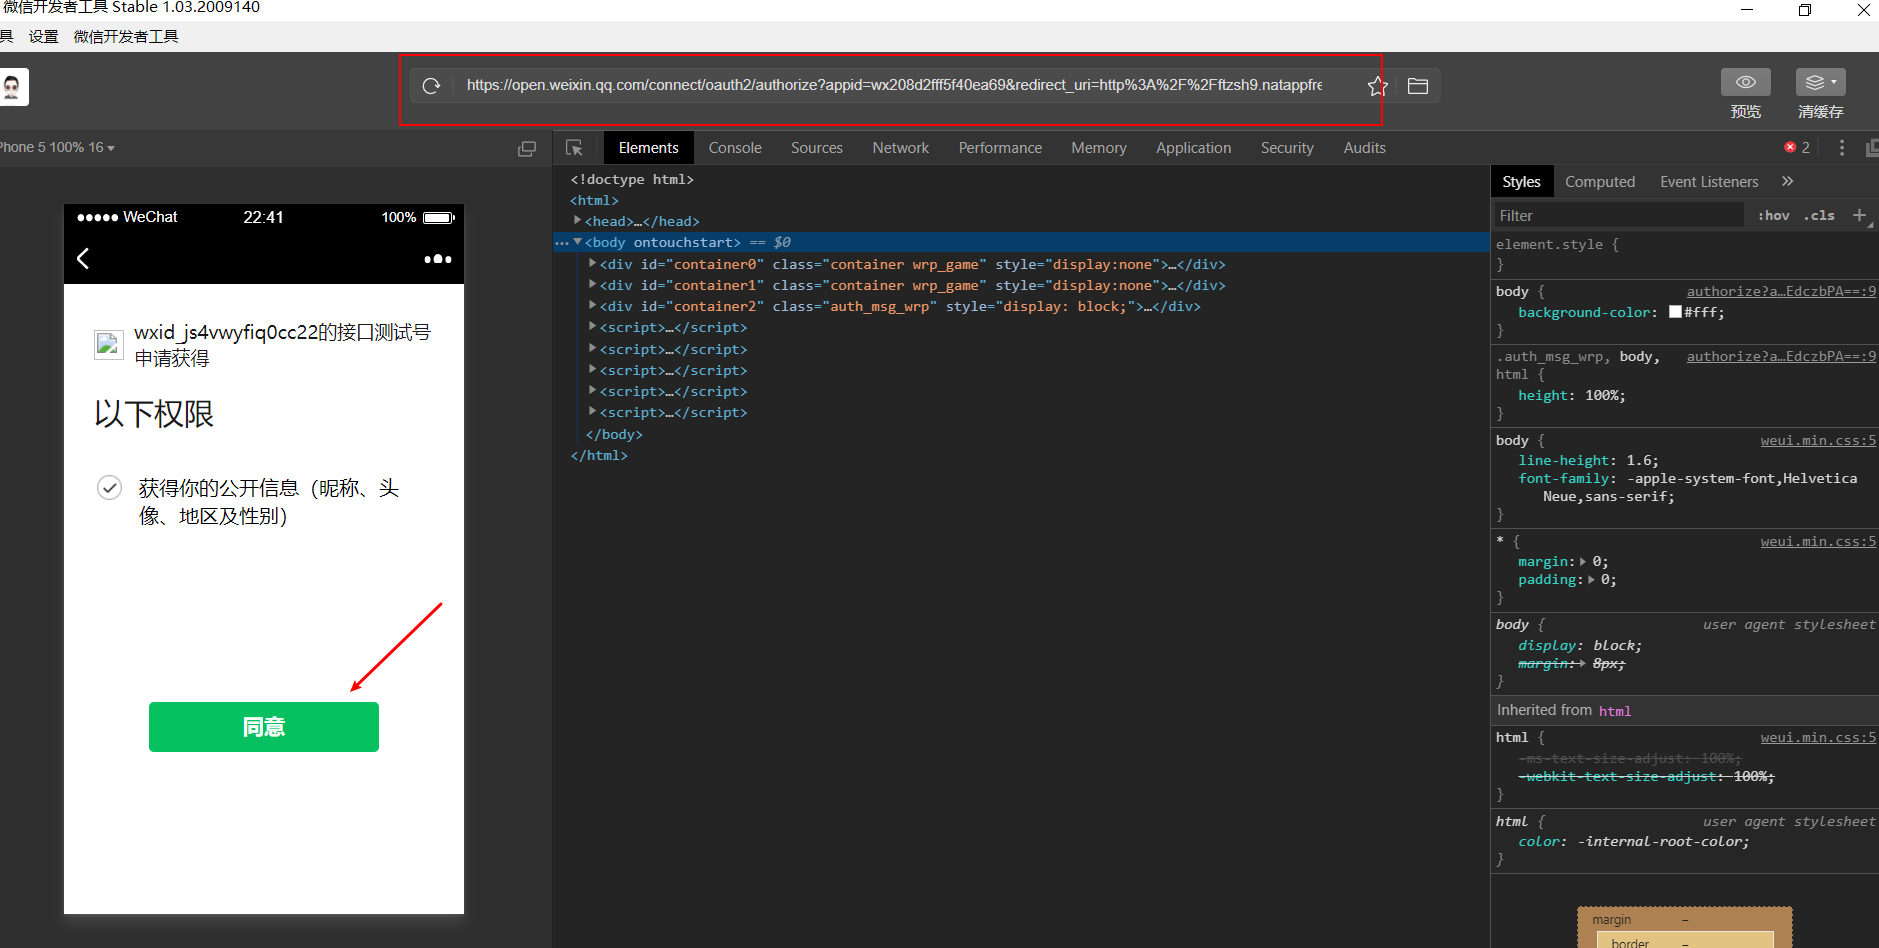Screen dimensions: 1879x948
Task: Click the red error count indicator
Action: point(1797,148)
